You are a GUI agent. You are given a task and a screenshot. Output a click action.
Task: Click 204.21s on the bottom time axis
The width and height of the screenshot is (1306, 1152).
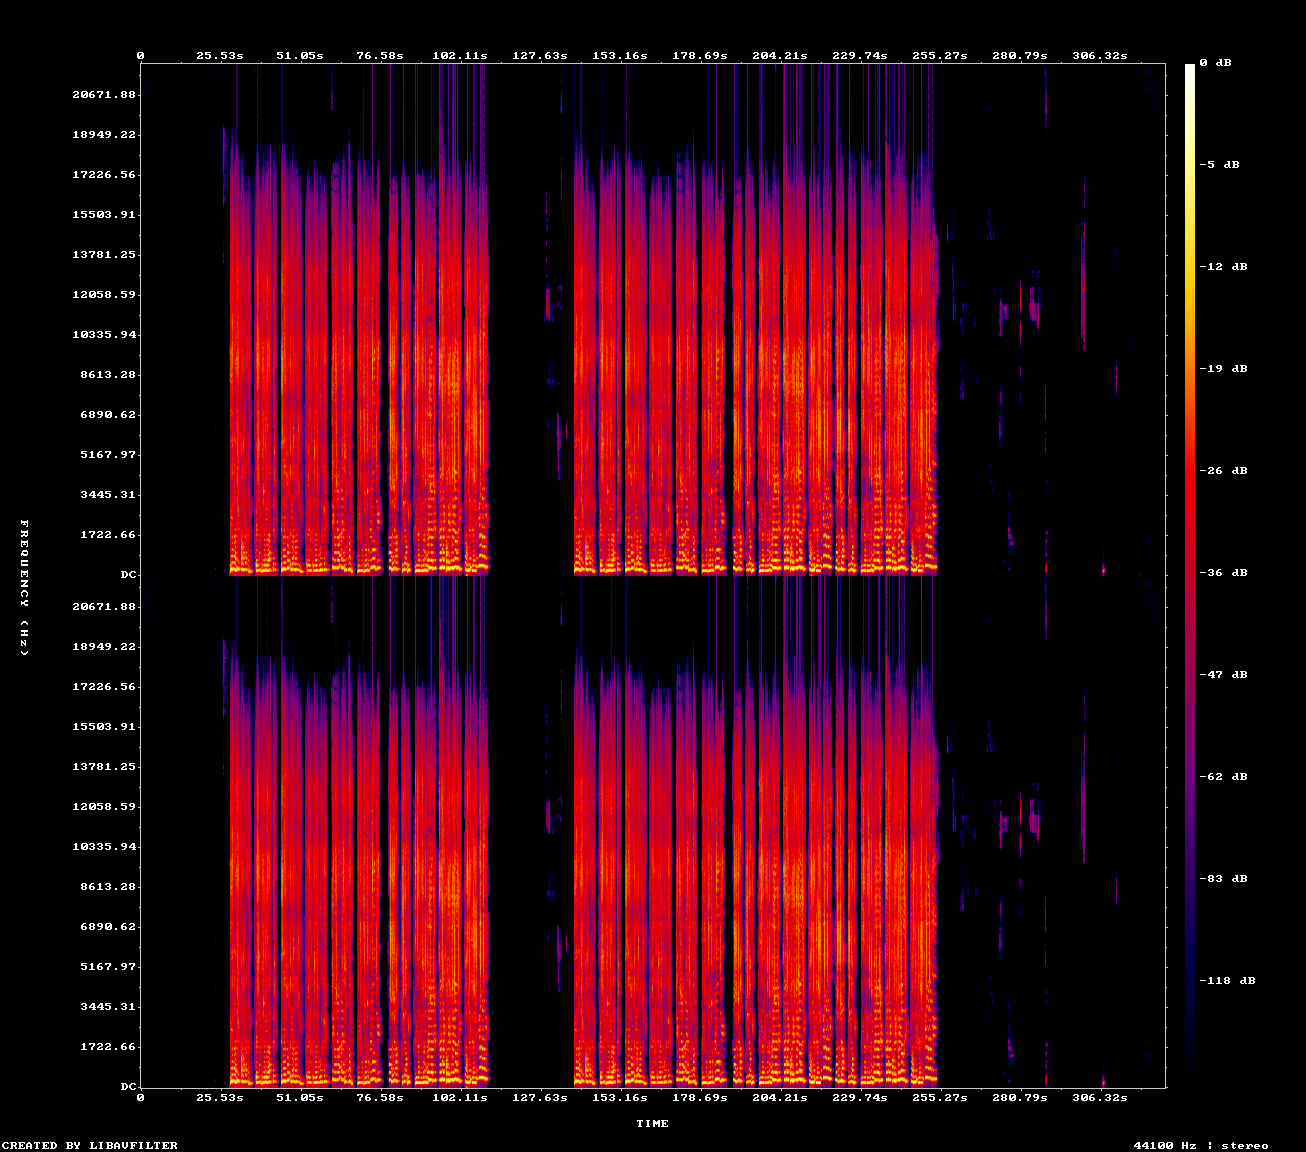click(780, 1098)
